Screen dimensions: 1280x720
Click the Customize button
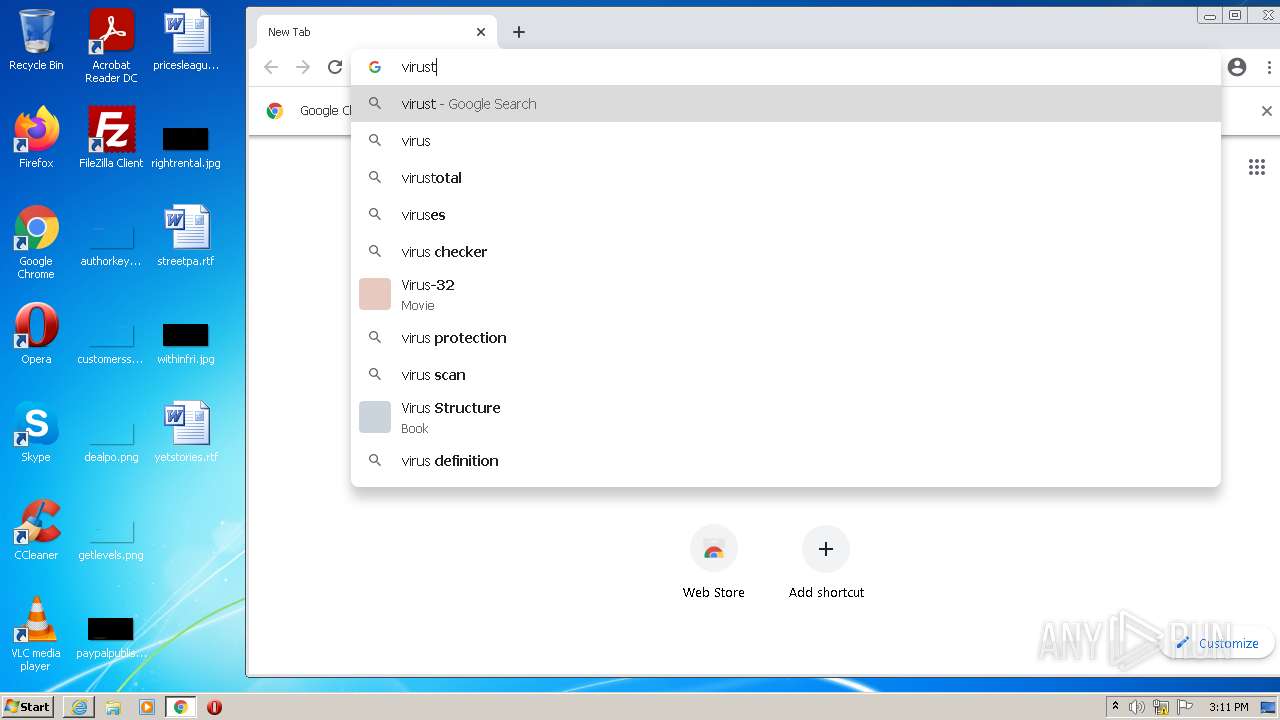point(1217,643)
